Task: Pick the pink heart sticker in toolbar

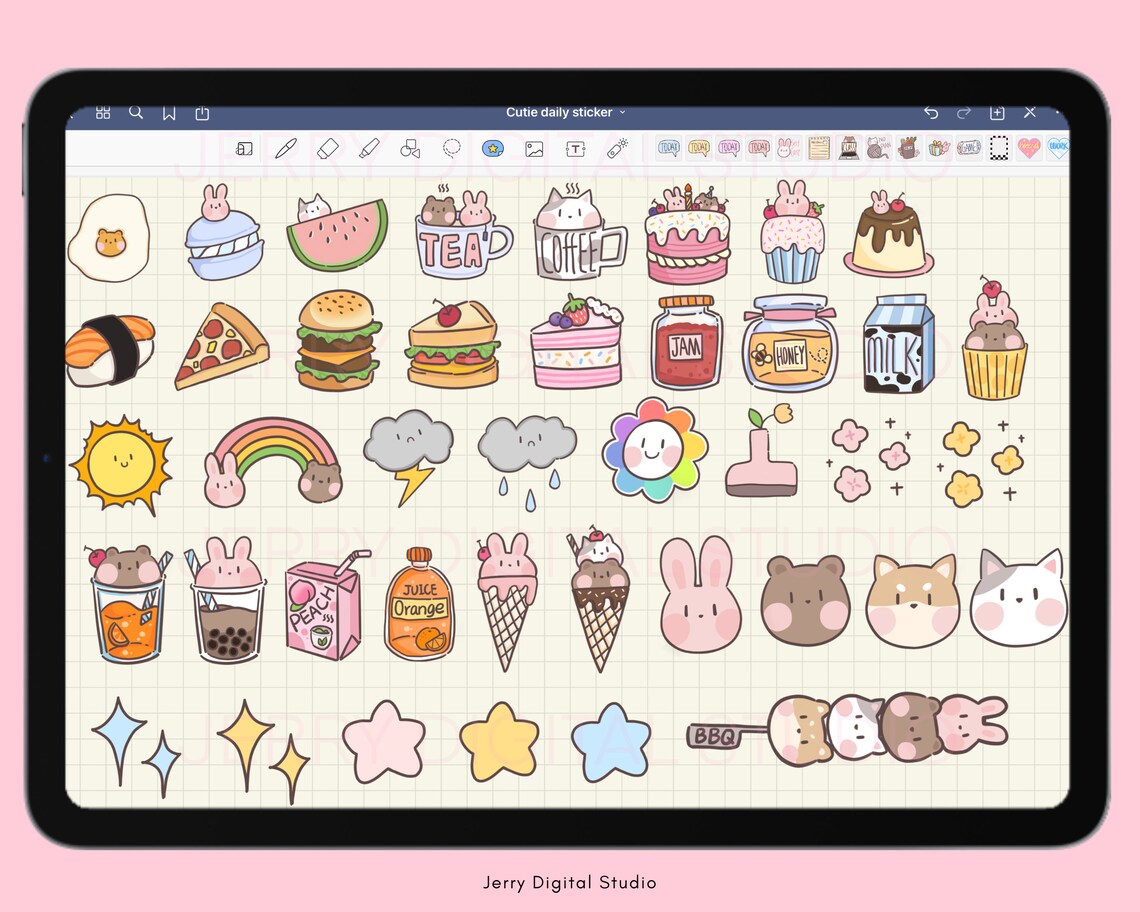Action: [x=1029, y=148]
